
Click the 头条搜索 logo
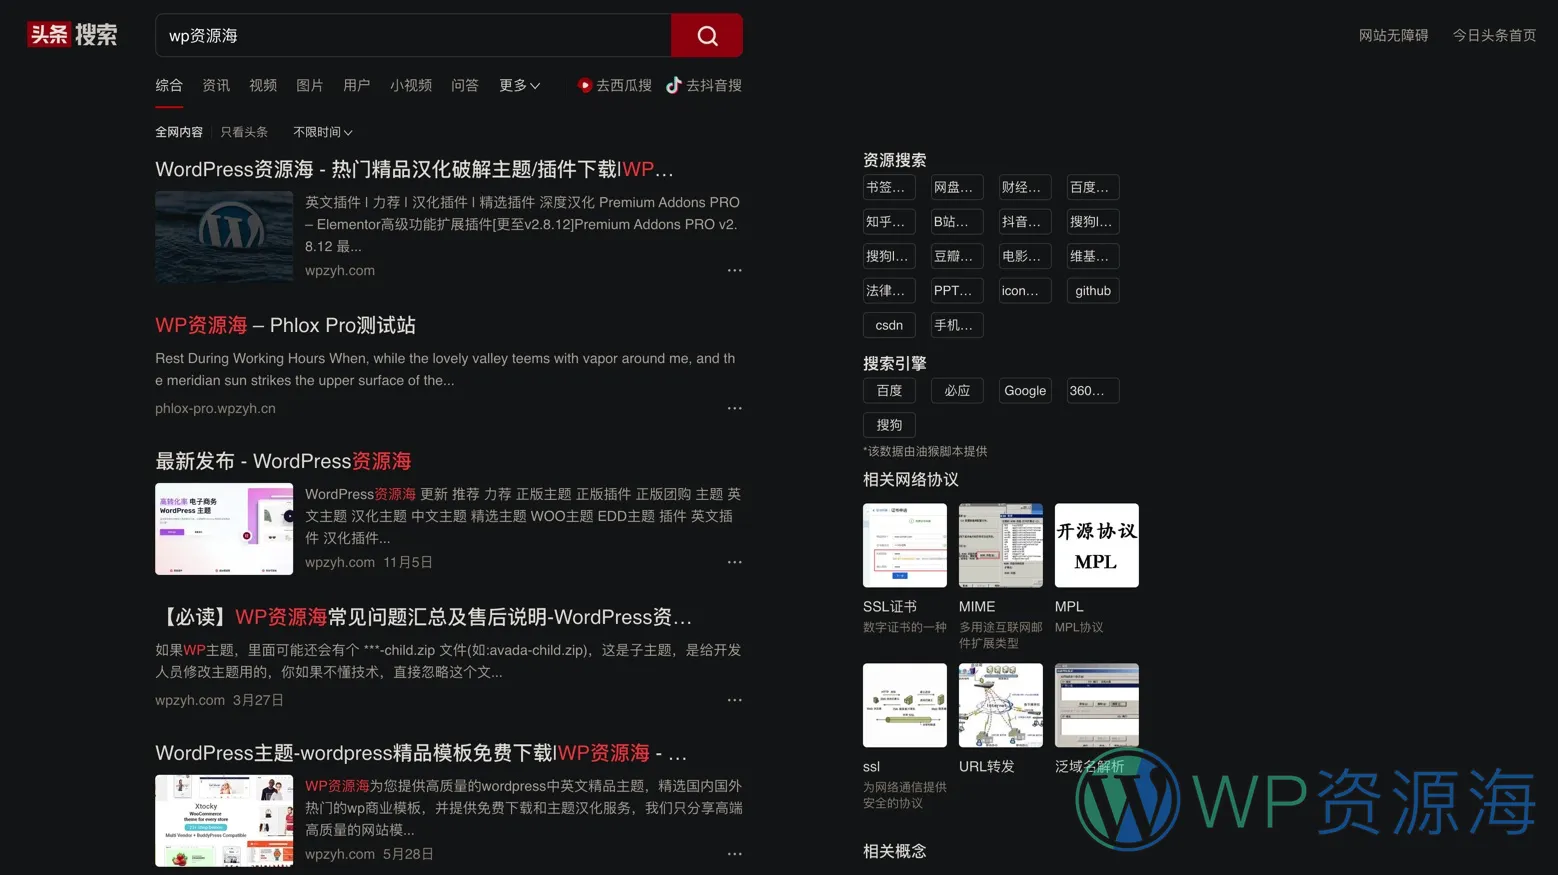pos(72,35)
